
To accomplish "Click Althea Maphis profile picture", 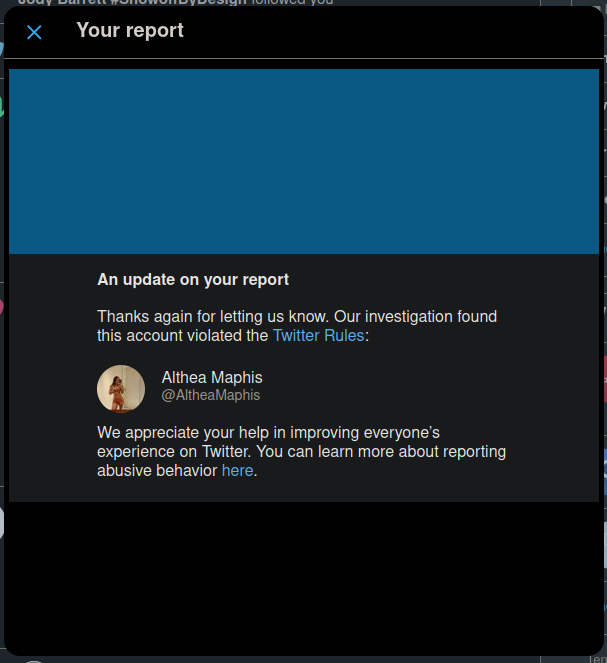I will (x=121, y=389).
